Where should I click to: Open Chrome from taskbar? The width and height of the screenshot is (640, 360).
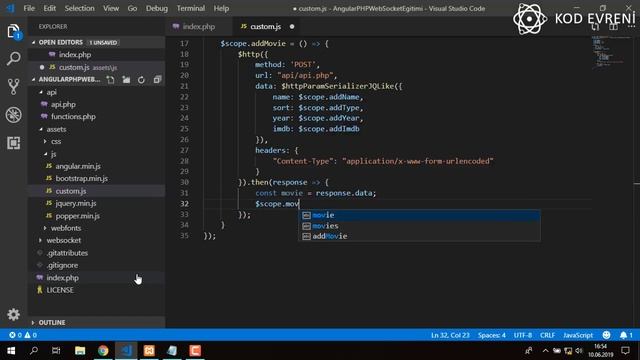click(103, 351)
